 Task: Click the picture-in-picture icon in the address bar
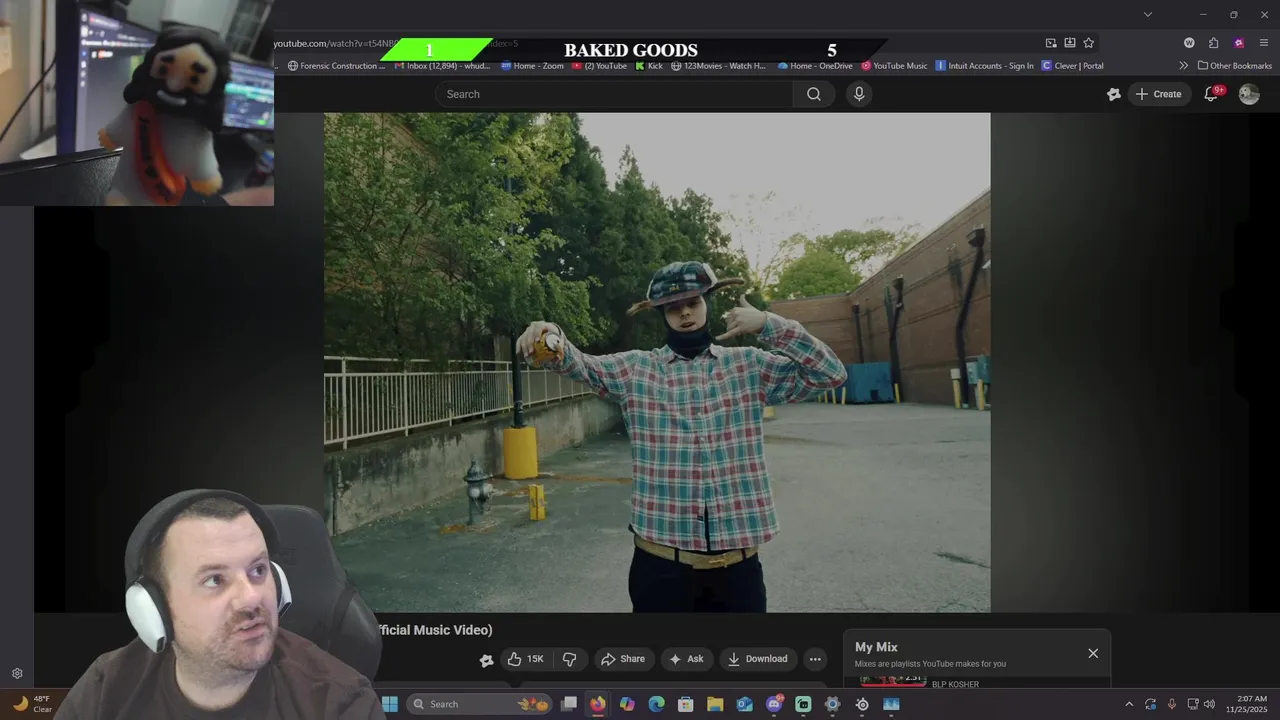tap(1051, 43)
